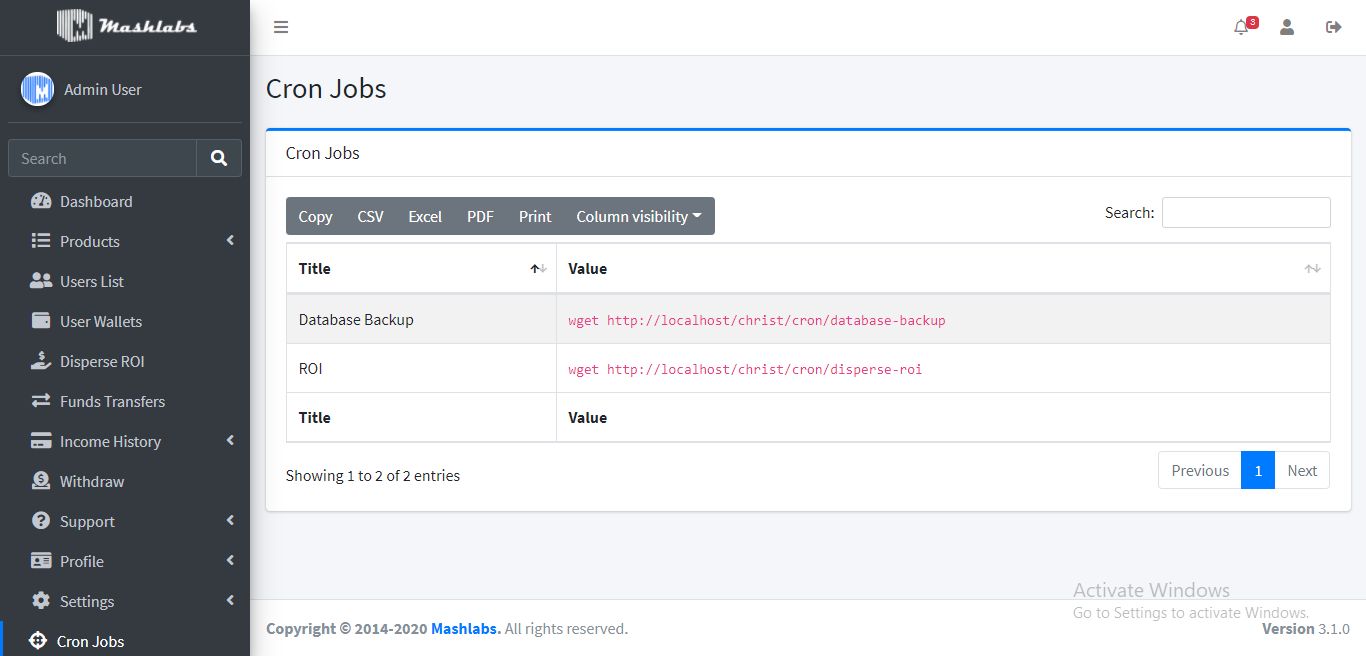Open the Column visibility dropdown
Screen dimensions: 1366x656
pyautogui.click(x=640, y=216)
